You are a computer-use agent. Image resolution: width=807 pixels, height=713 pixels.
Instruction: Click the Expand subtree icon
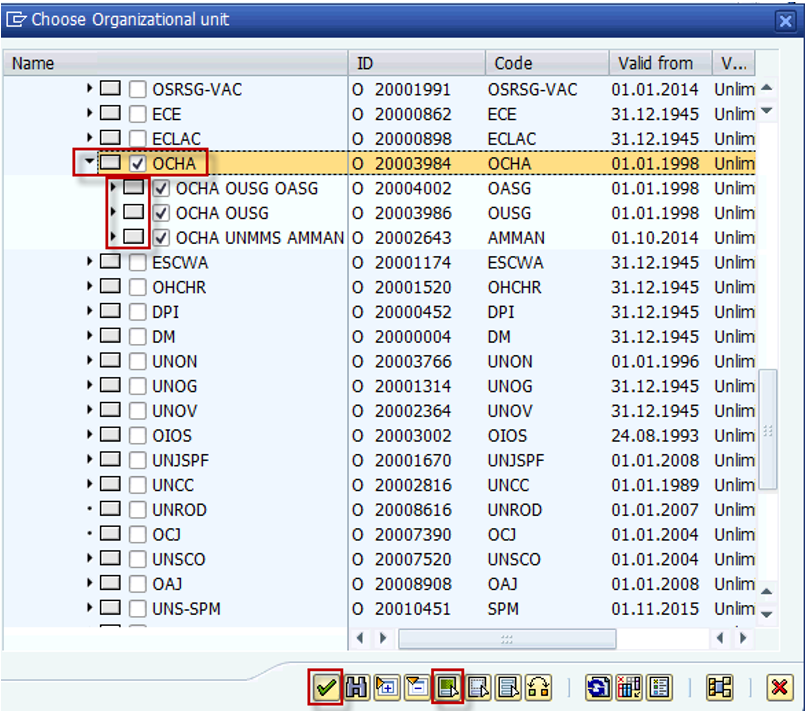coord(387,687)
